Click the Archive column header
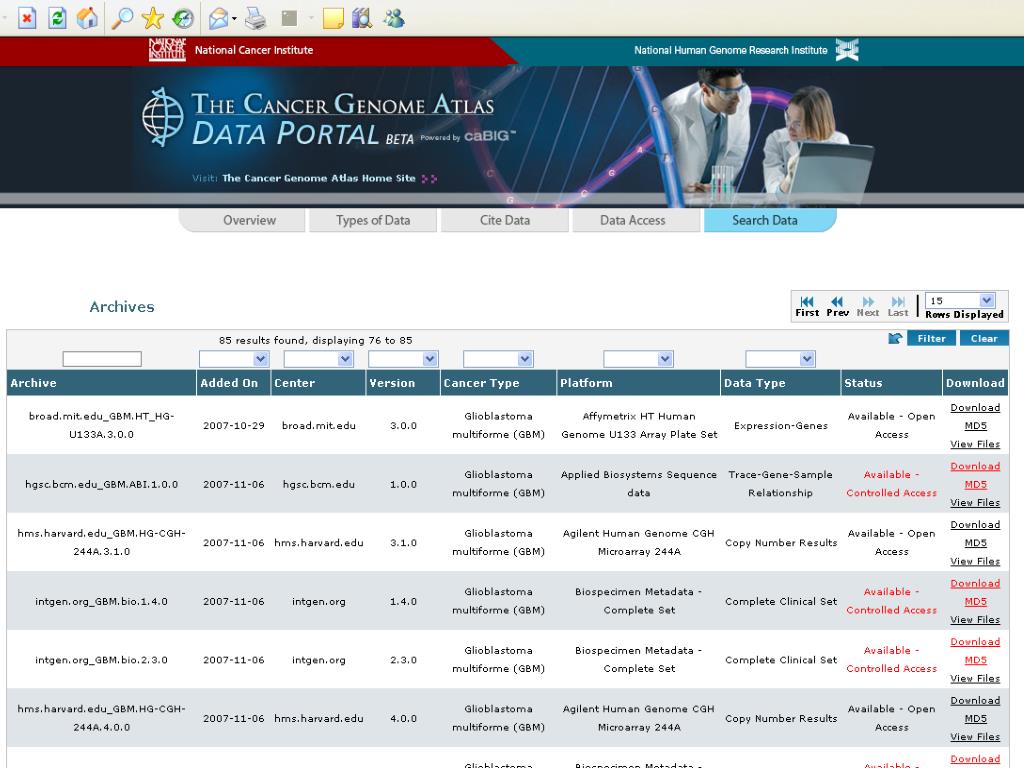Image resolution: width=1024 pixels, height=768 pixels. tap(101, 383)
